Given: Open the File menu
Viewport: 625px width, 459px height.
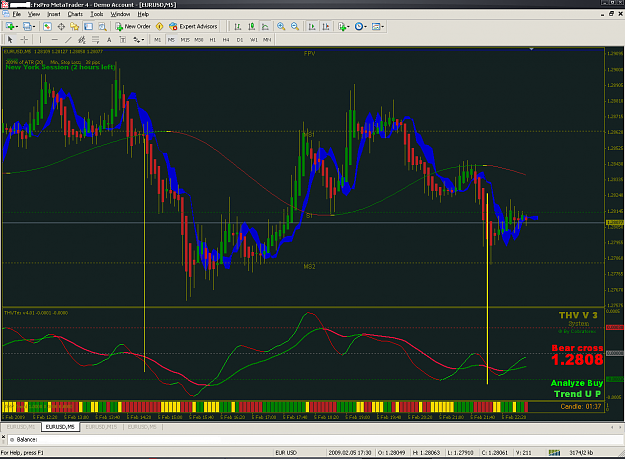Looking at the screenshot, I should pos(16,14).
